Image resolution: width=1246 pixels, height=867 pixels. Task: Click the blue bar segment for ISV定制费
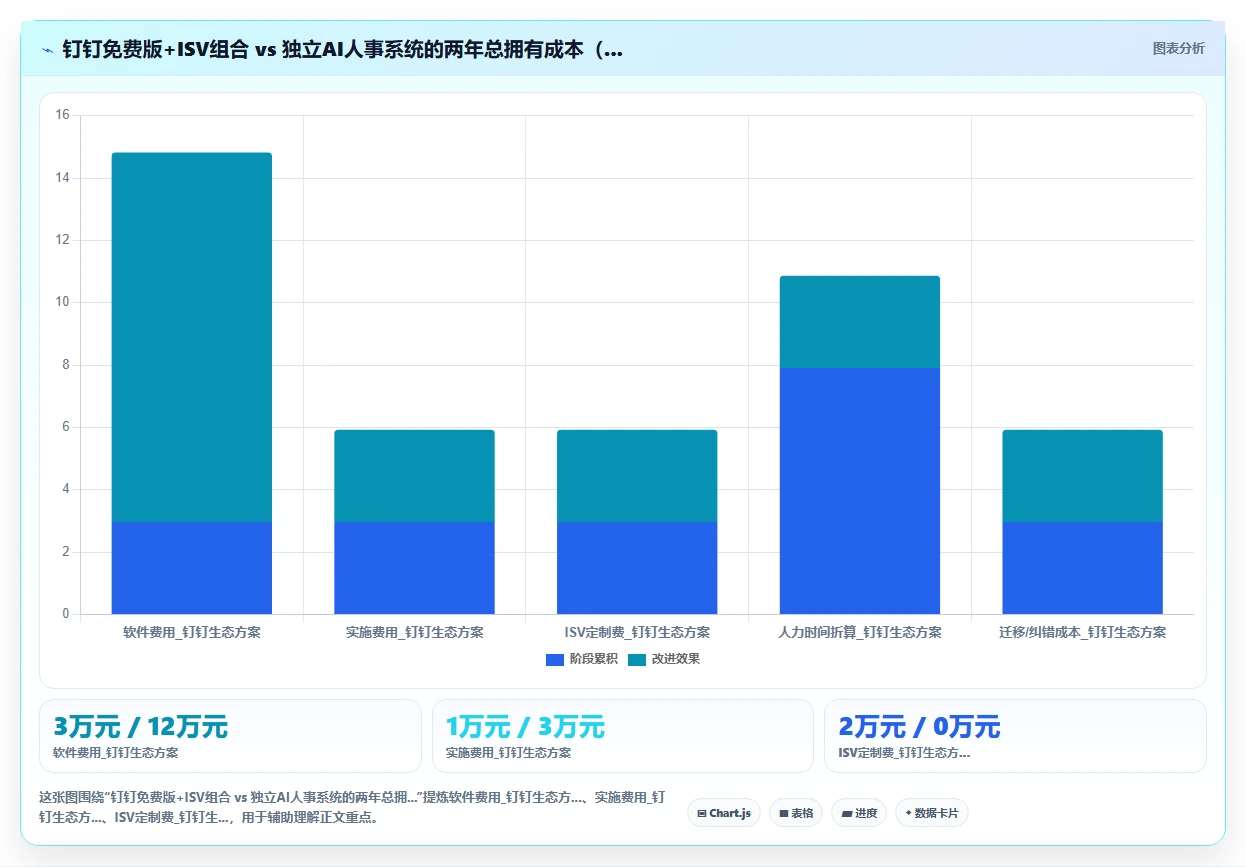tap(637, 568)
